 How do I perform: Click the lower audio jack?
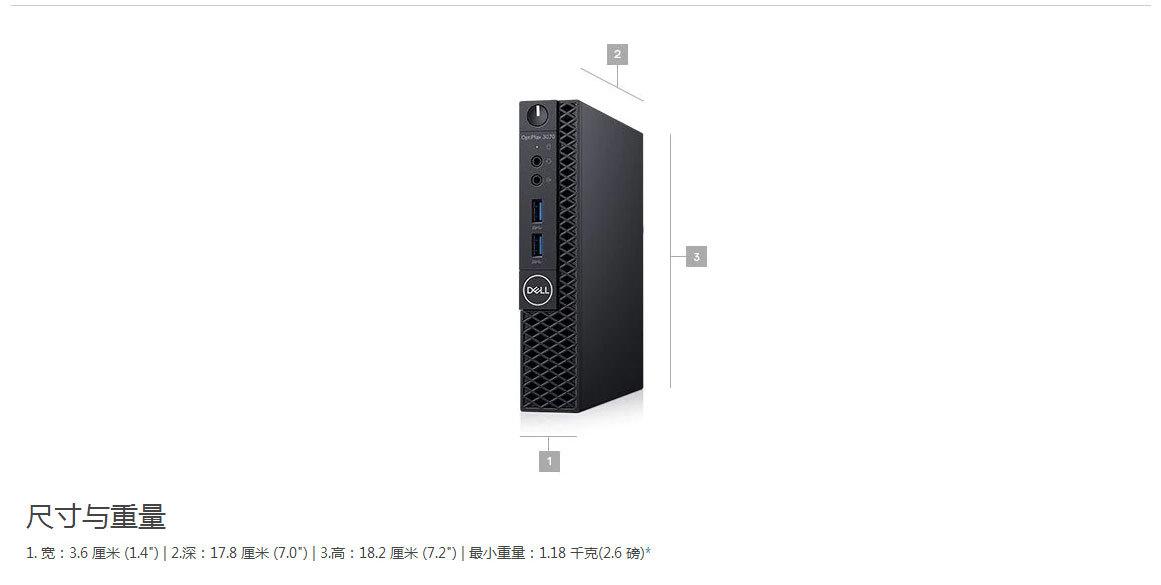(x=537, y=179)
